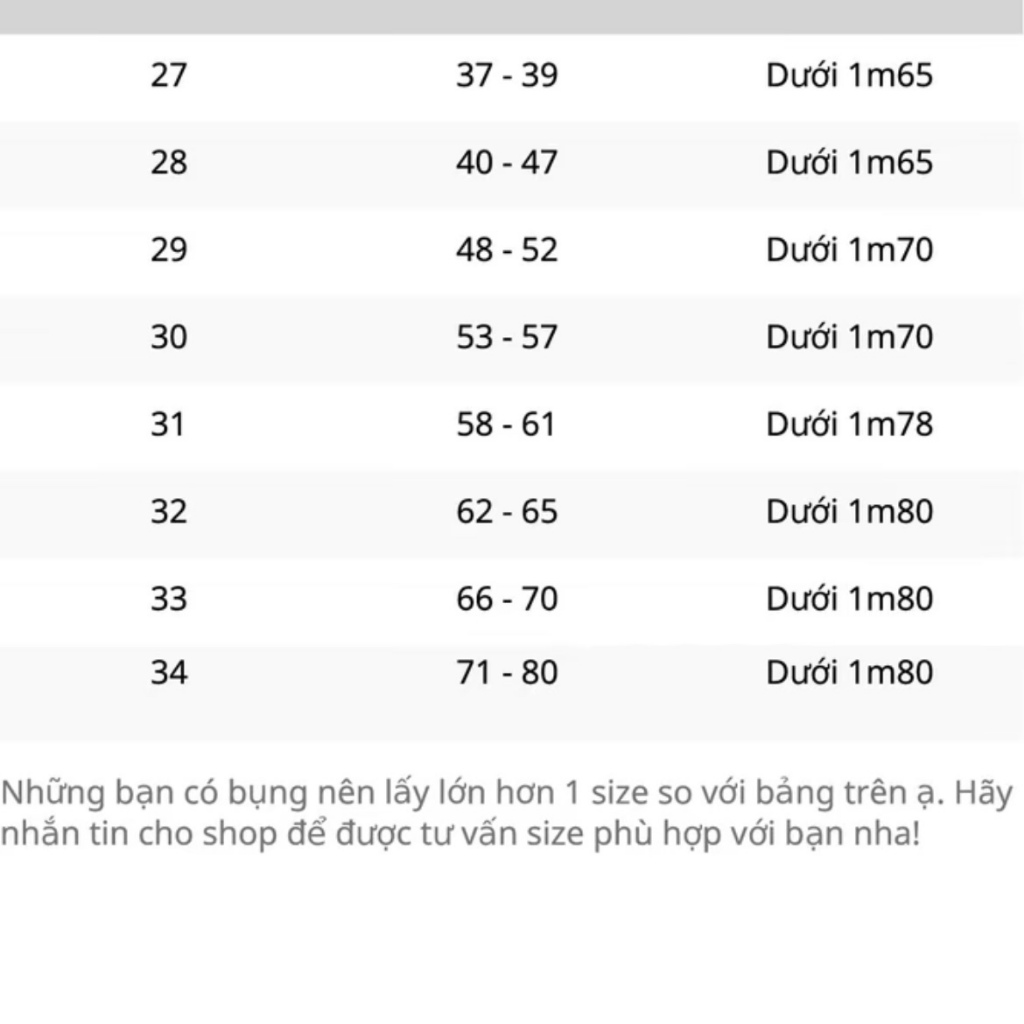Click the 48 - 52 weight range

pyautogui.click(x=506, y=249)
